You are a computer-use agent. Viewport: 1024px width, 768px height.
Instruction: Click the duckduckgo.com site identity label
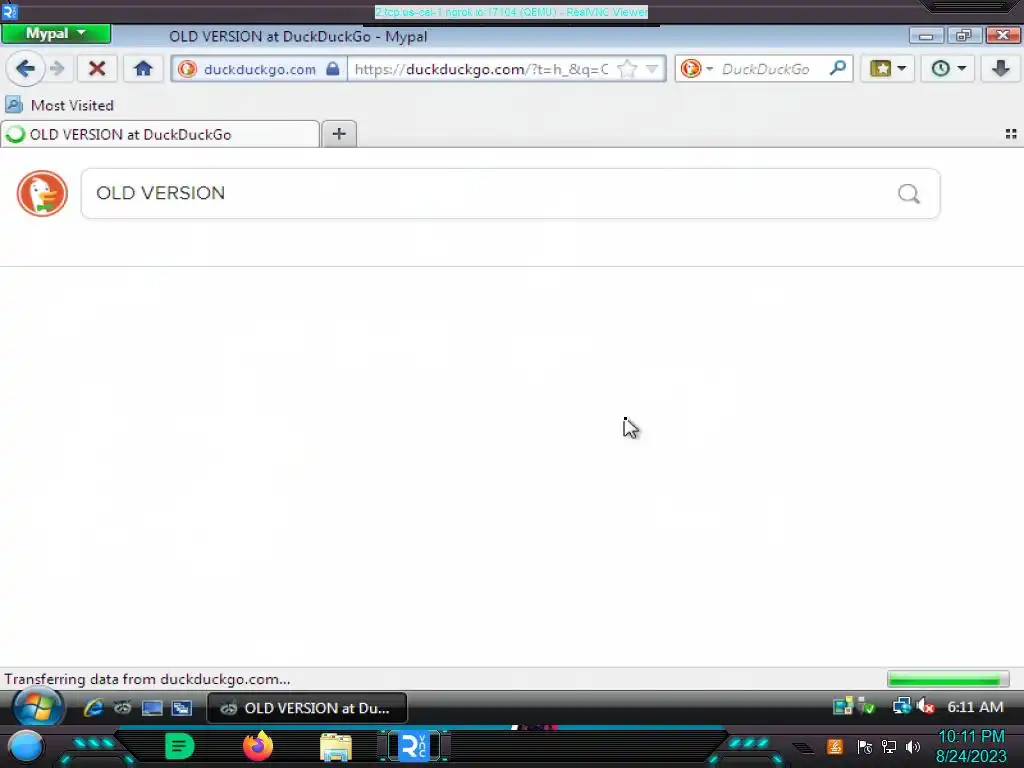click(x=259, y=69)
